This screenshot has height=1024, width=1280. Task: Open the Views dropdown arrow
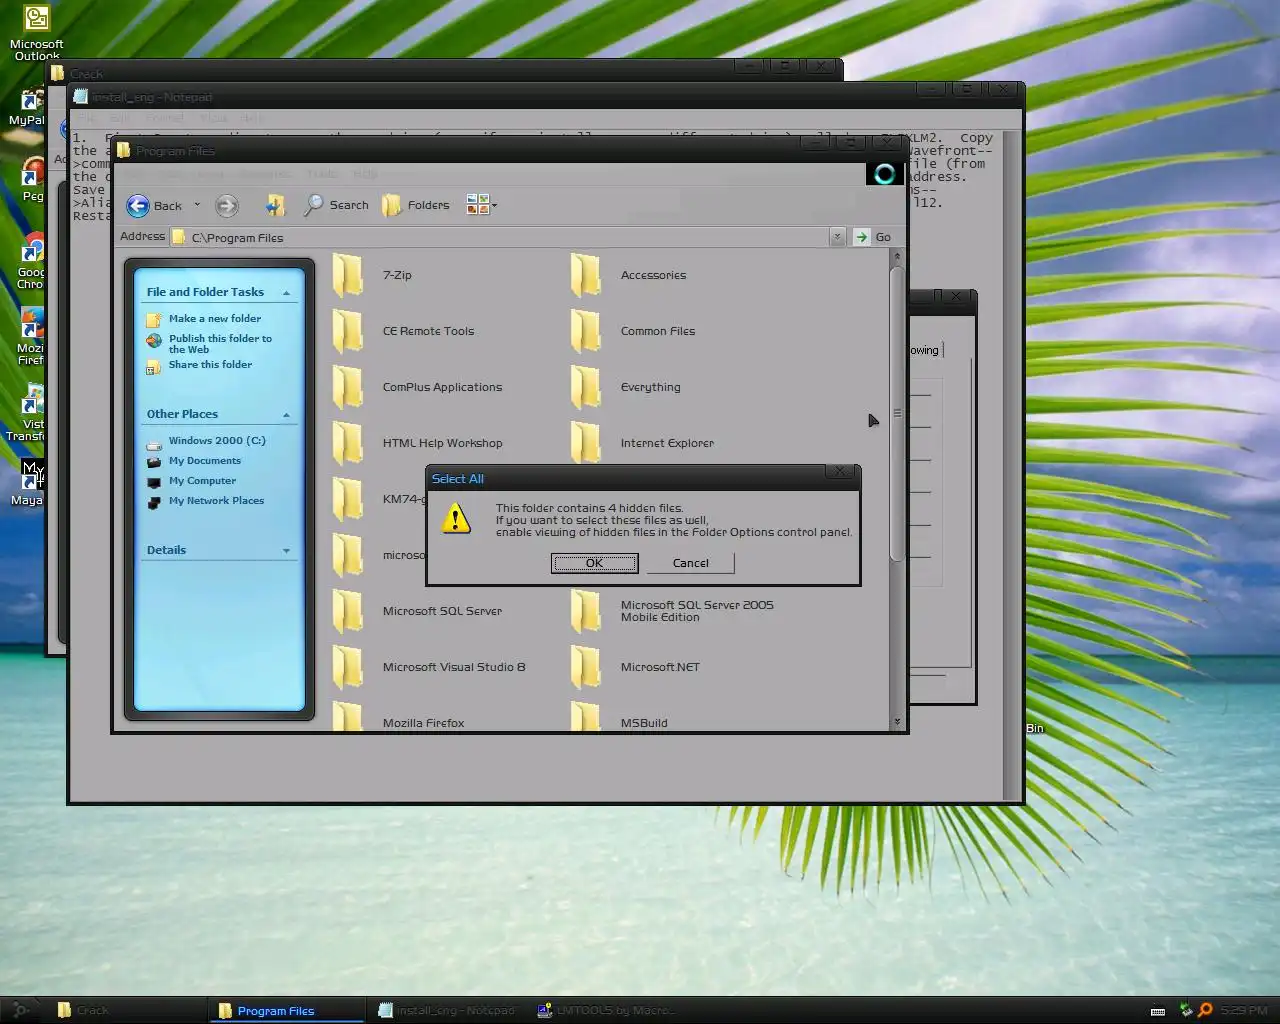[x=494, y=206]
